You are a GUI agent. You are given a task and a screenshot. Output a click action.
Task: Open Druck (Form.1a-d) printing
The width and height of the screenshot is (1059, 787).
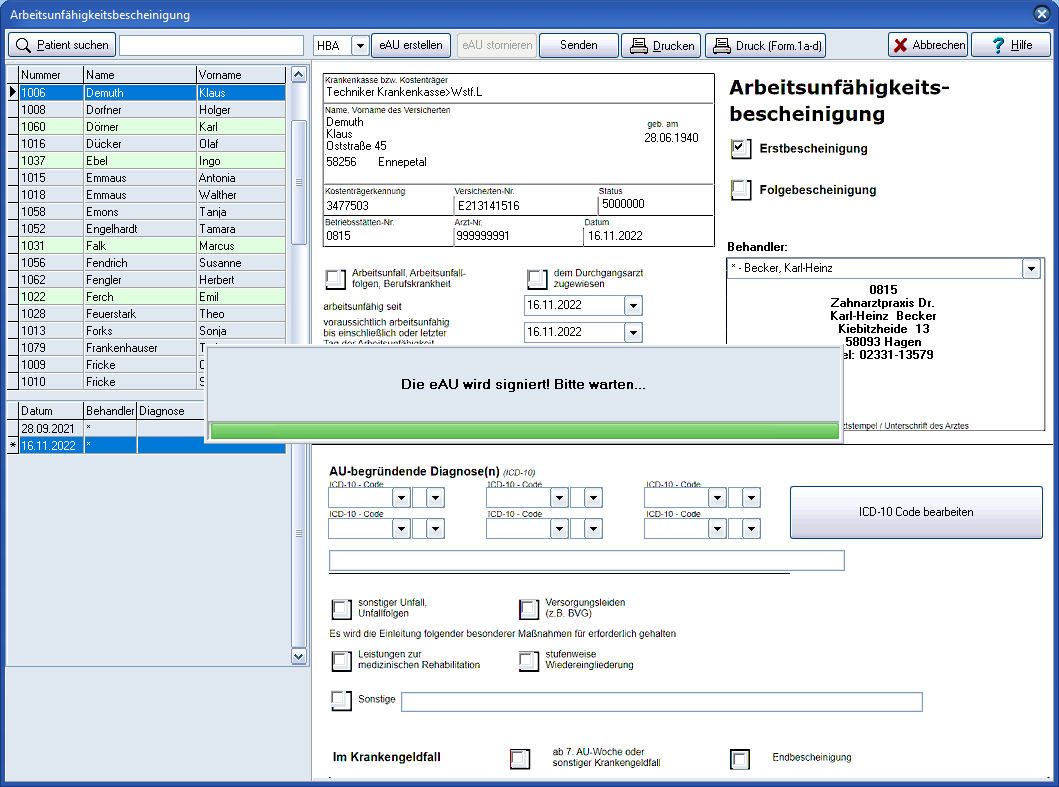pos(765,45)
